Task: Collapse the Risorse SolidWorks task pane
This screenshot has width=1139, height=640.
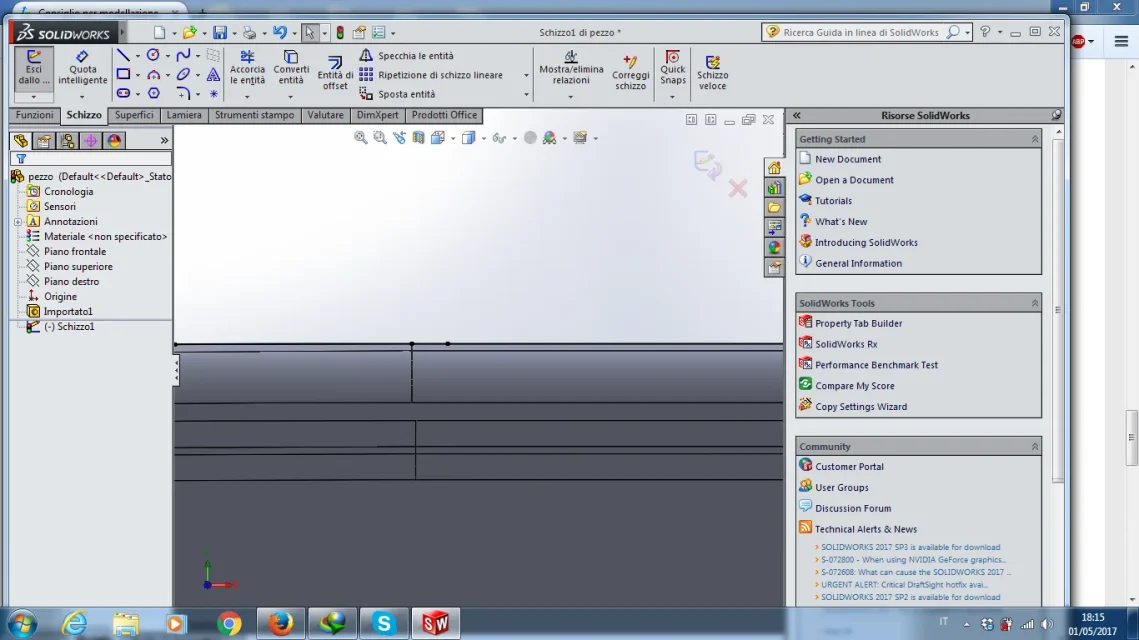Action: 796,115
